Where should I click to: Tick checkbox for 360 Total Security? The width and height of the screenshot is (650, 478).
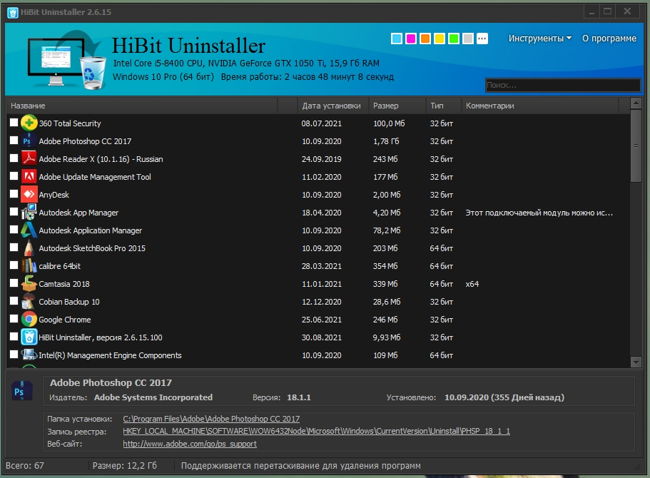pos(14,122)
